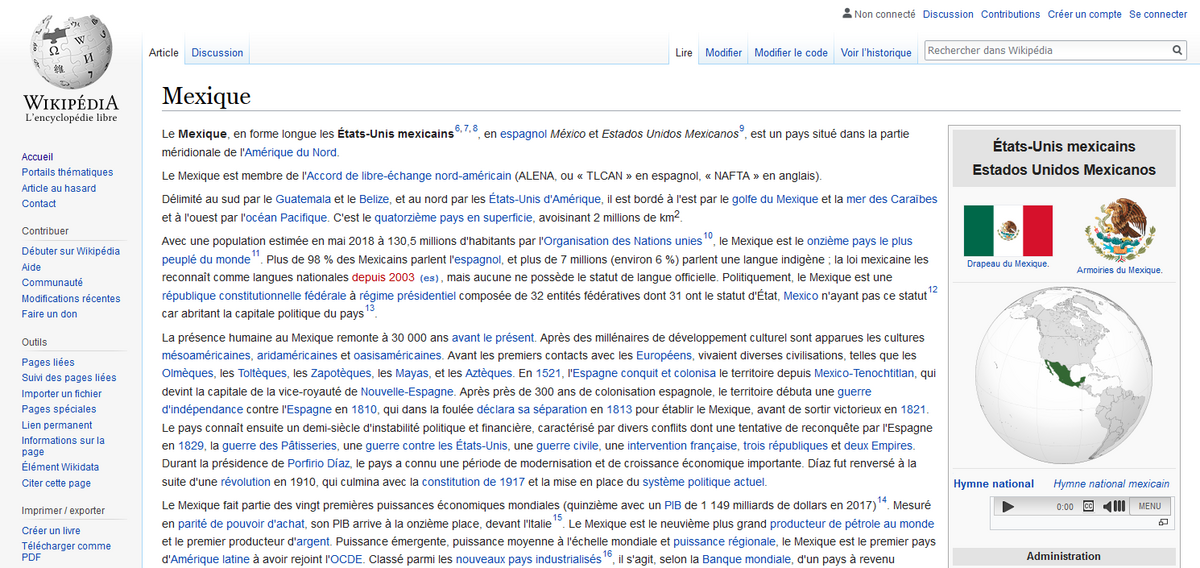The width and height of the screenshot is (1200, 568).
Task: Toggle closed captions on audio player
Action: tap(1088, 507)
